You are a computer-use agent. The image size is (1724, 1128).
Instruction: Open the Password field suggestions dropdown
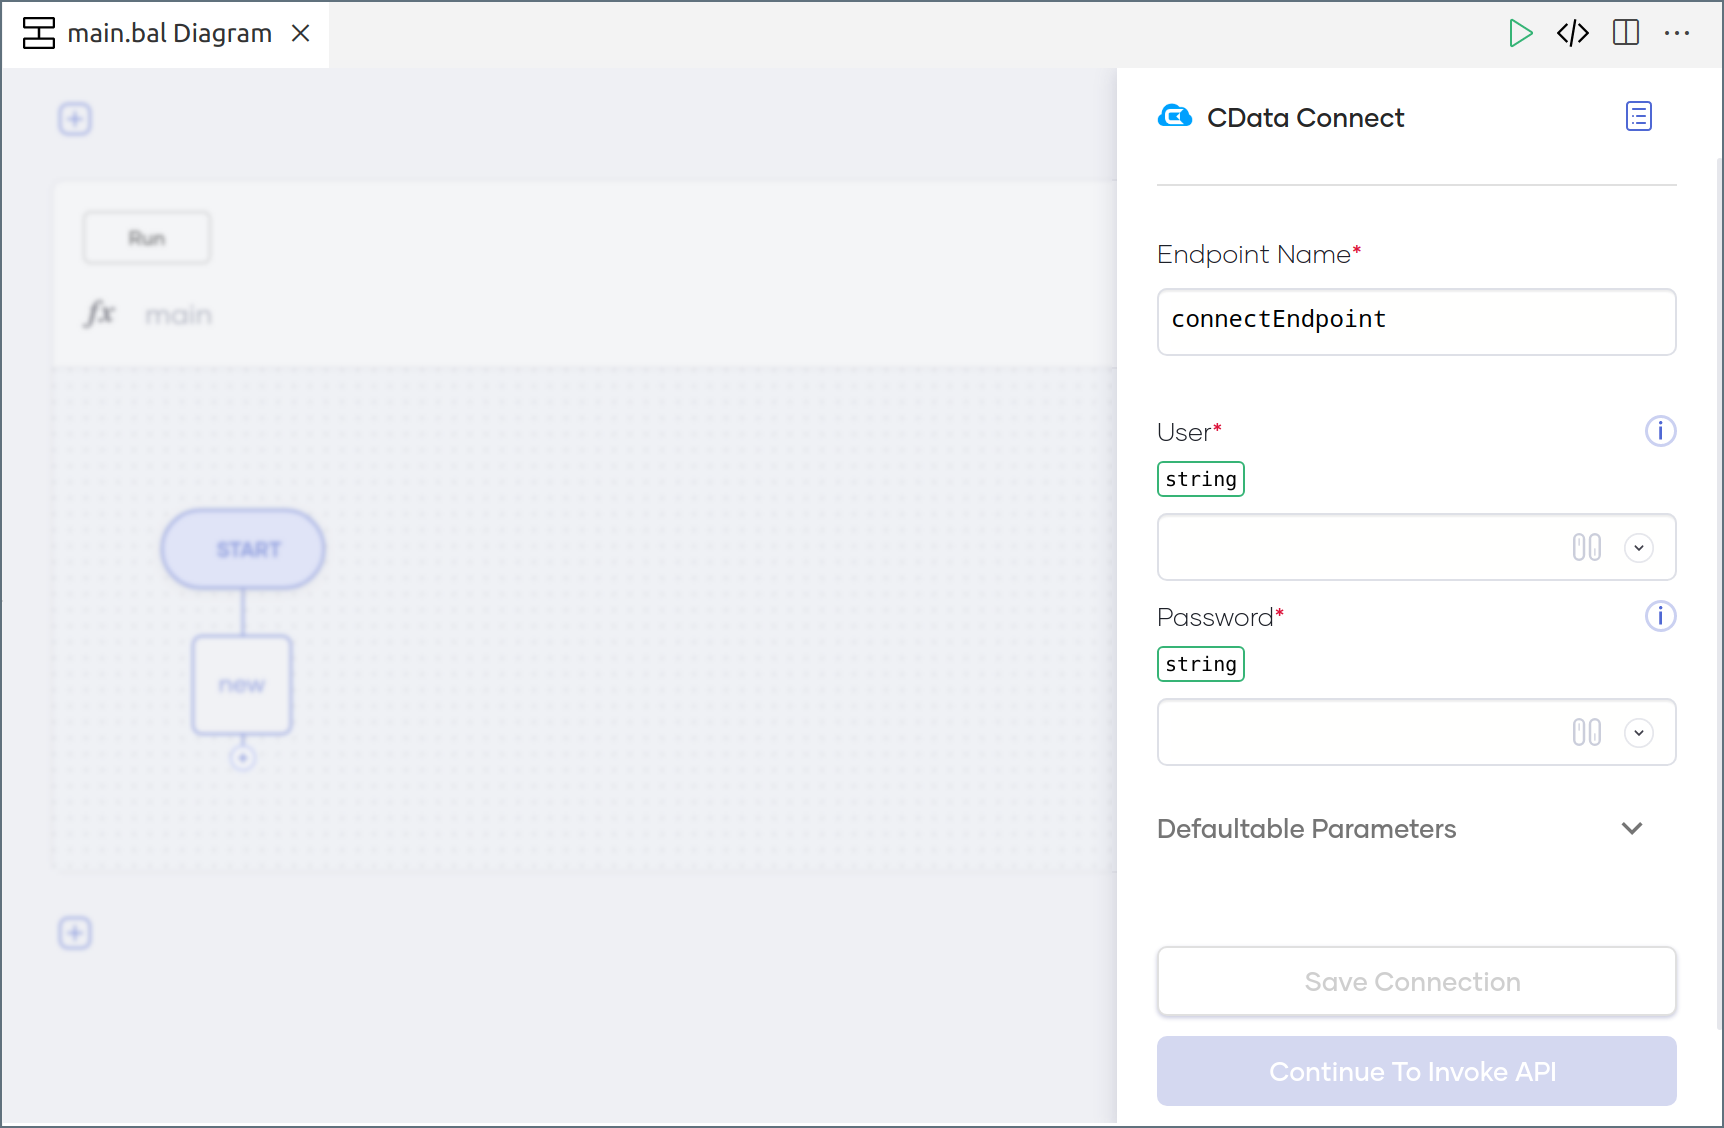click(x=1639, y=733)
